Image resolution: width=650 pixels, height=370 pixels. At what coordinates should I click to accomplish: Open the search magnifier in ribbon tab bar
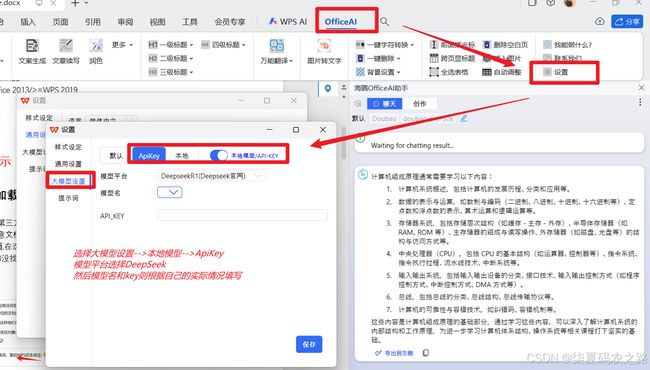pyautogui.click(x=385, y=21)
